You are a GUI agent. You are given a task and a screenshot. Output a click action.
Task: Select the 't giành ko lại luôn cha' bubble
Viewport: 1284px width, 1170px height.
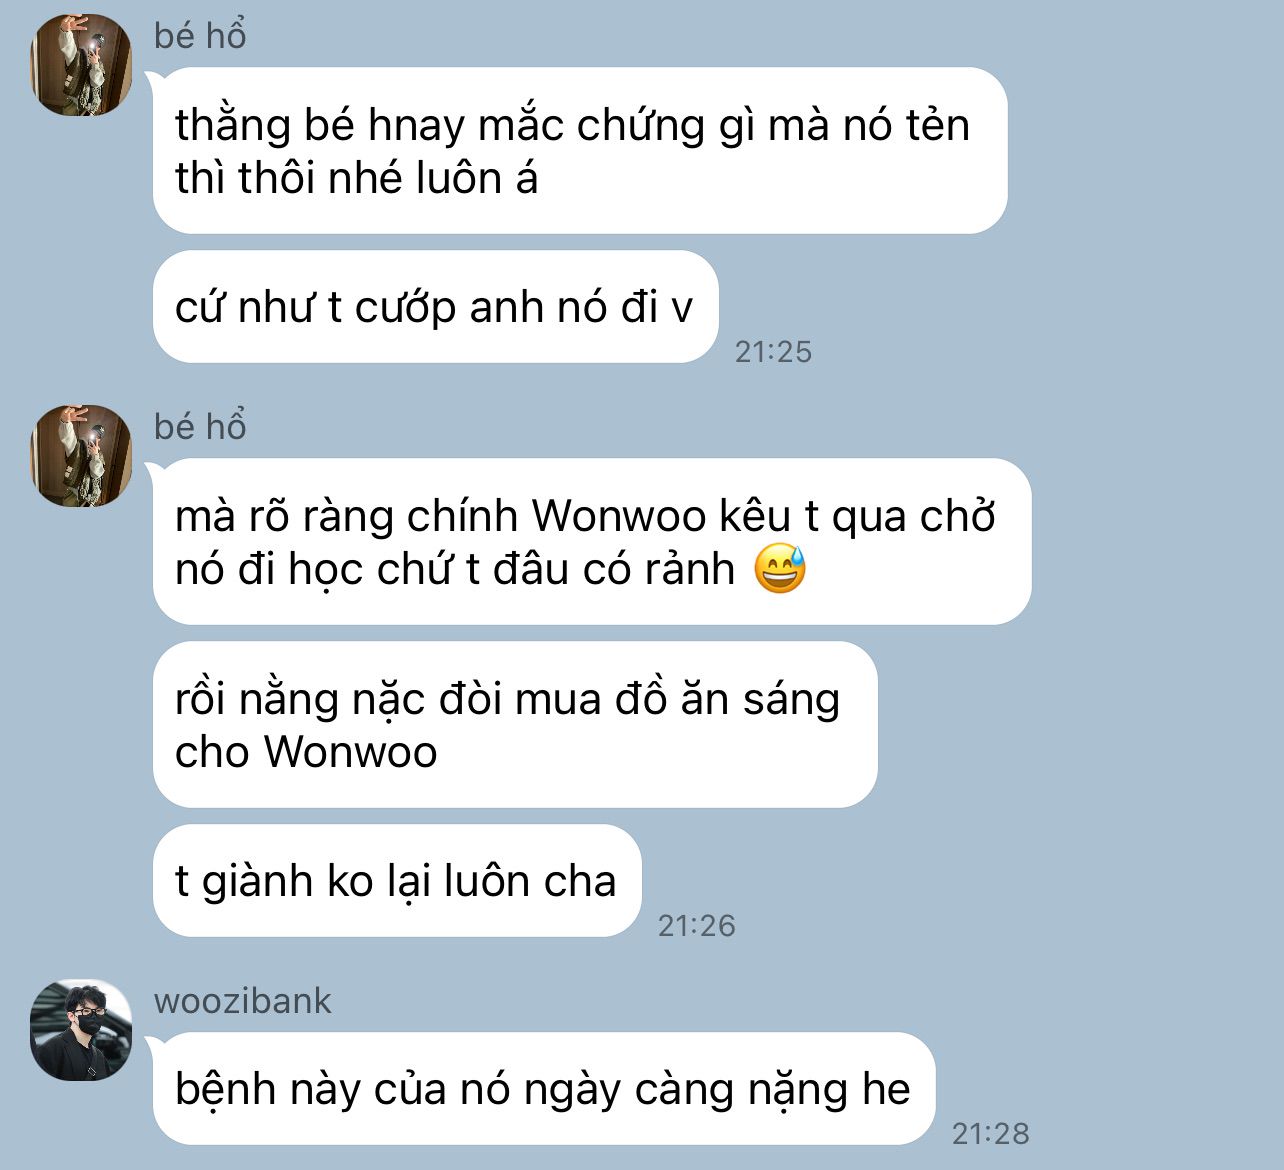tap(397, 881)
